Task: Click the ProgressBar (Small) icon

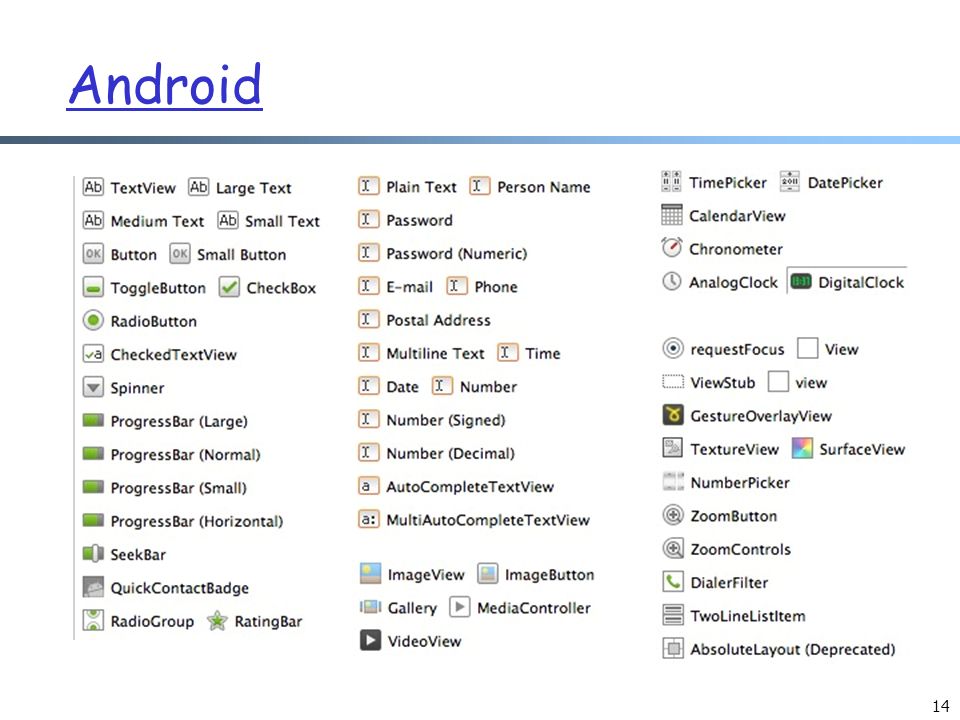Action: tap(93, 487)
